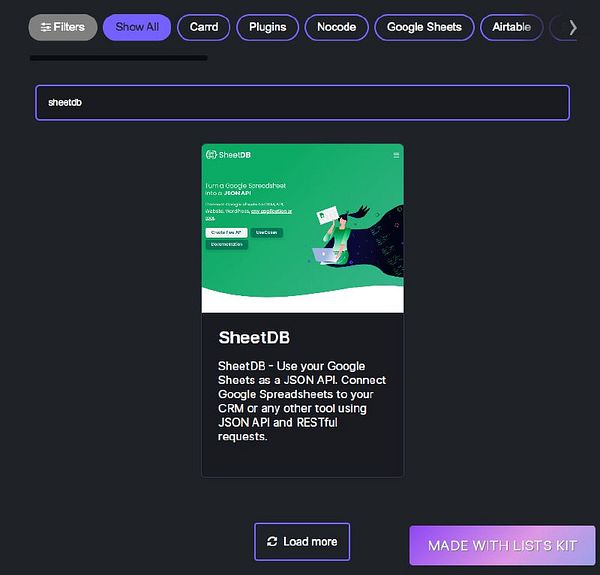Click the Documentation button in the preview
The image size is (600, 575).
(x=227, y=244)
